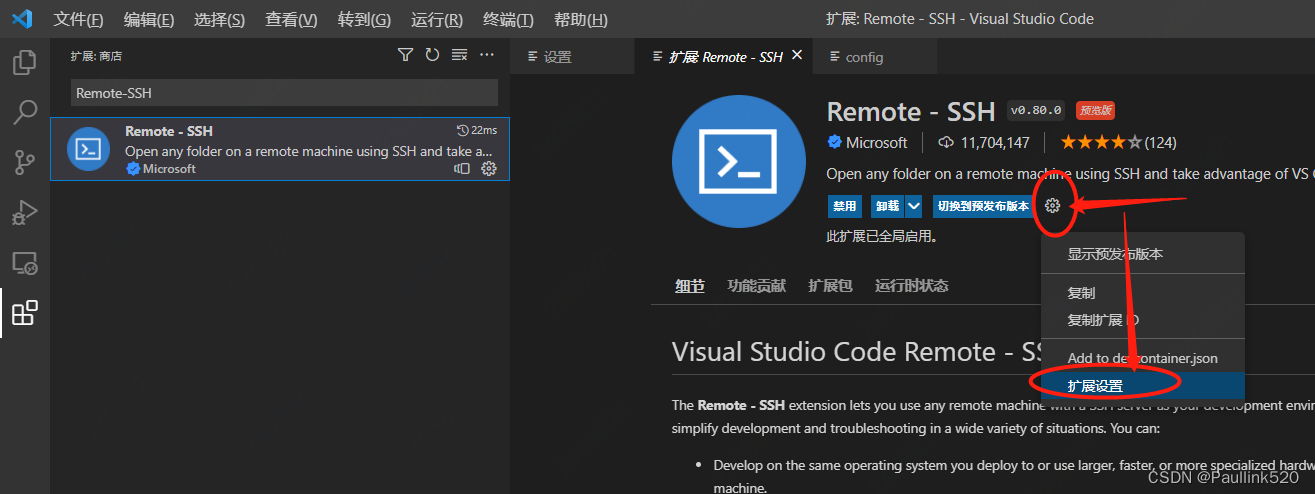Close the Remote - SSH extension tab
1315x494 pixels.
(797, 56)
